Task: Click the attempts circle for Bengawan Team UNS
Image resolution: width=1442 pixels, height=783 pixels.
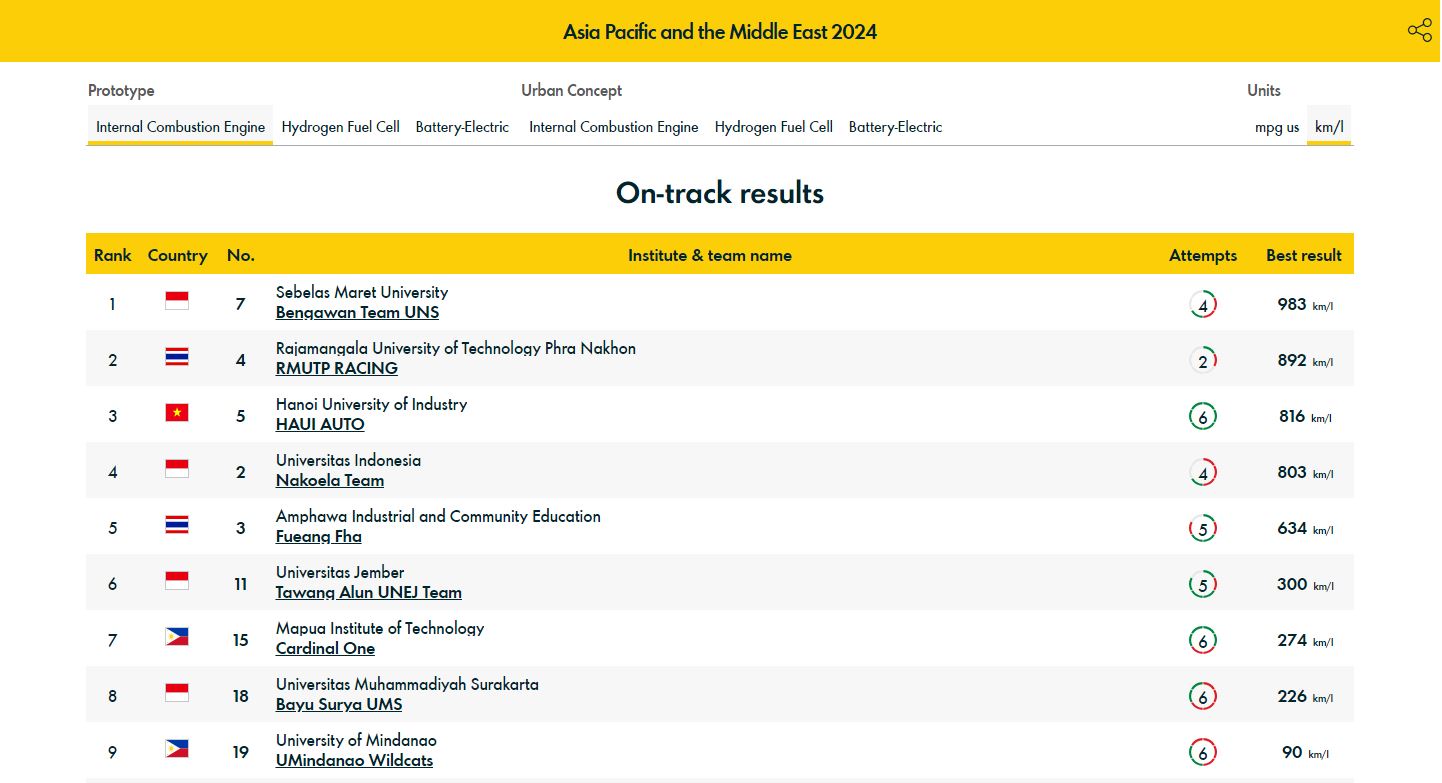Action: click(x=1203, y=305)
